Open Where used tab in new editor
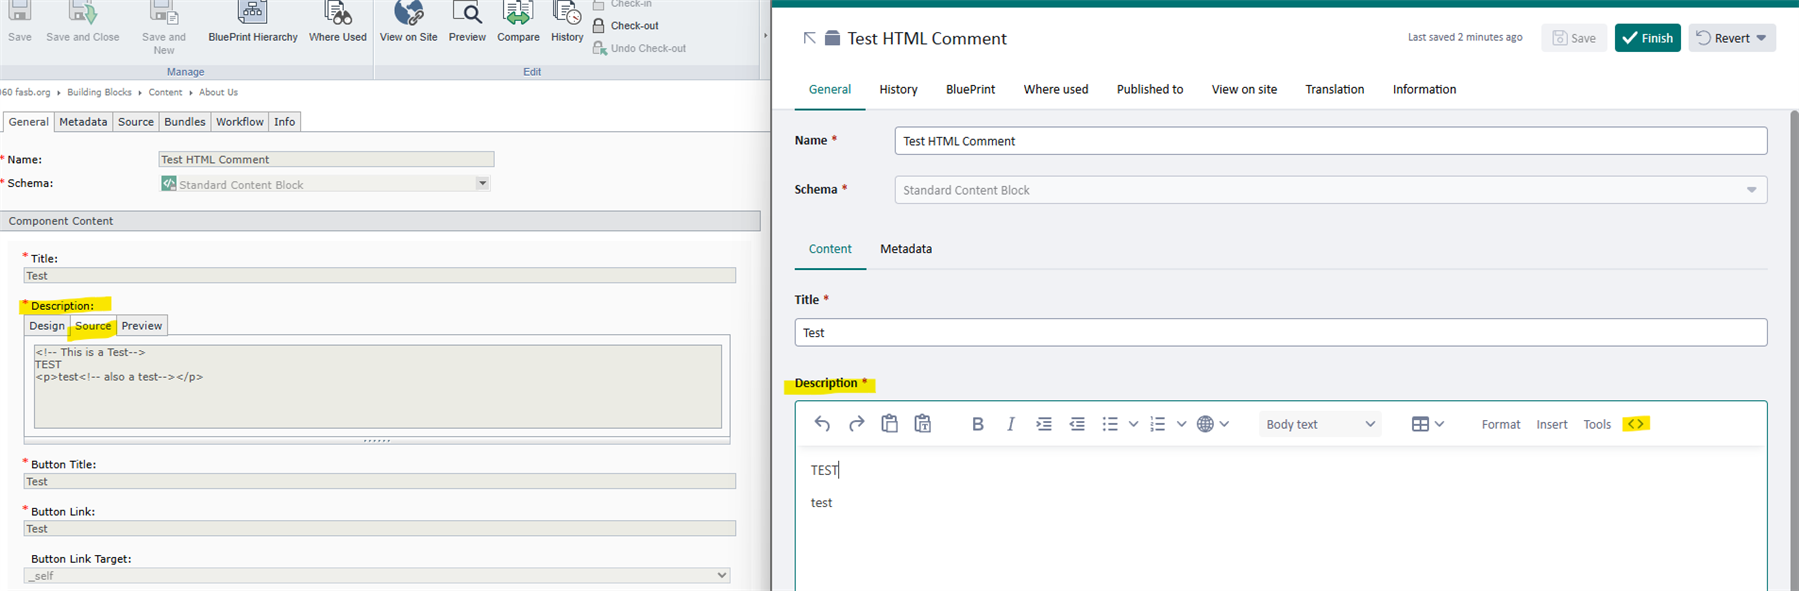The height and width of the screenshot is (591, 1799). [x=1056, y=89]
